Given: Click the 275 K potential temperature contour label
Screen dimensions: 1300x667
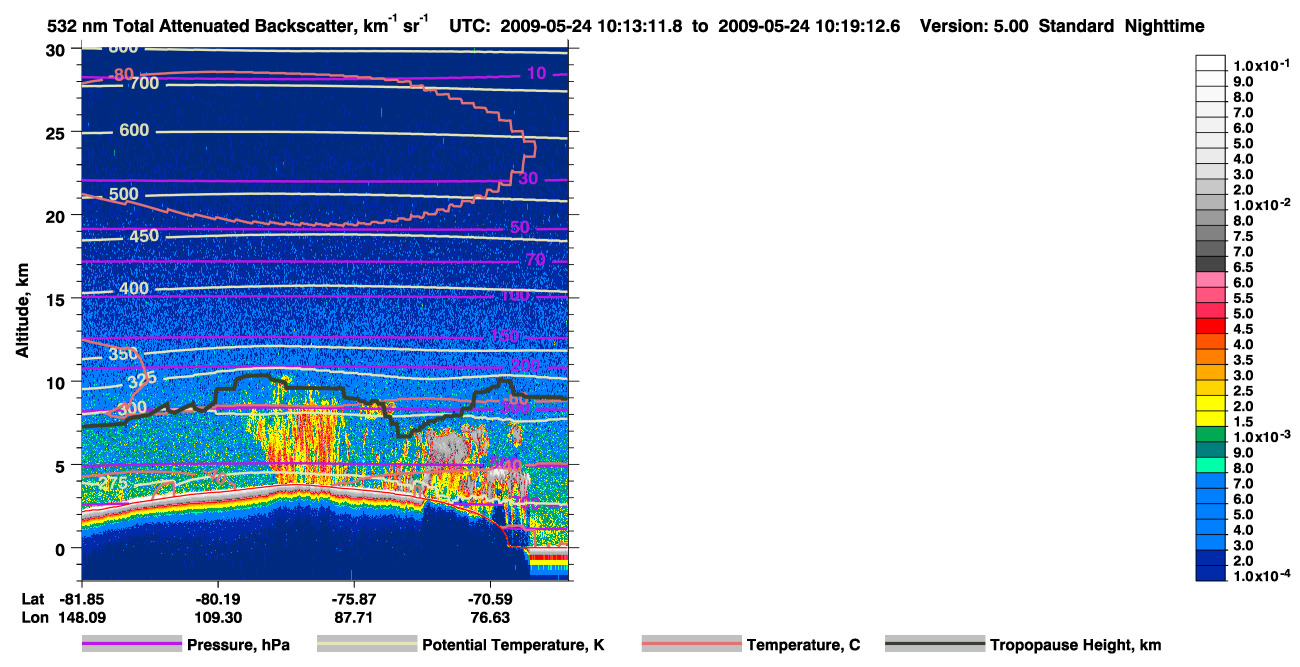Looking at the screenshot, I should click(114, 483).
